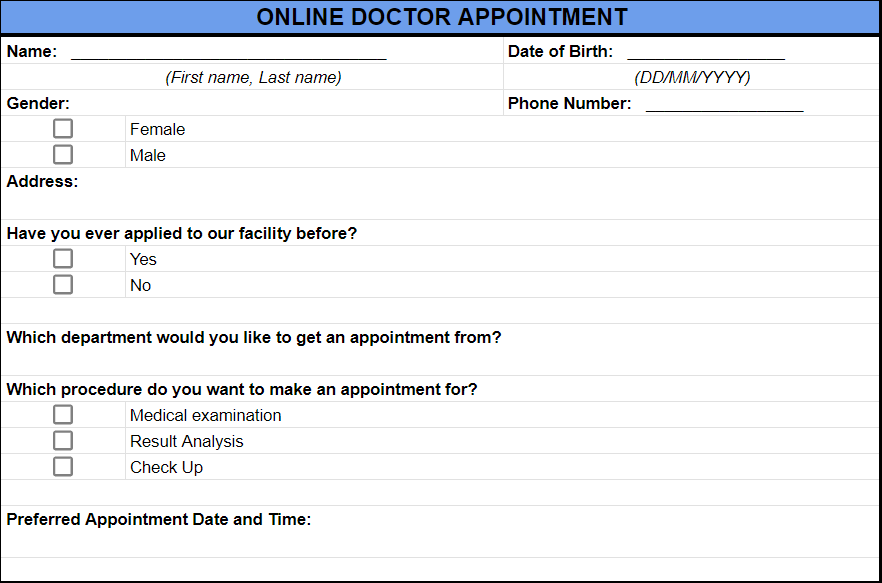Select the 'Preferred Appointment Date and Time' label
Viewport: 882px width, 583px height.
[x=159, y=520]
